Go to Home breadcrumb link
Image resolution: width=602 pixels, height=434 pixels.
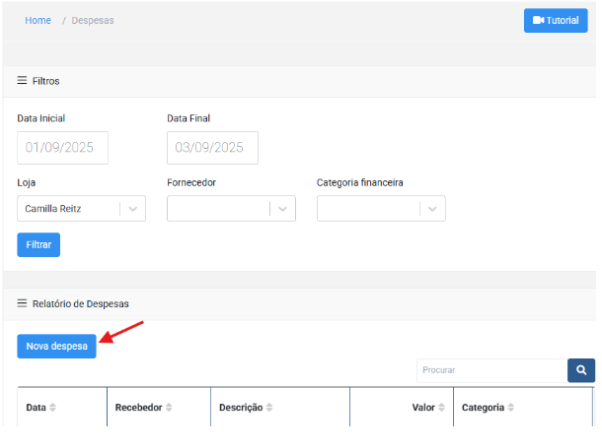point(38,20)
